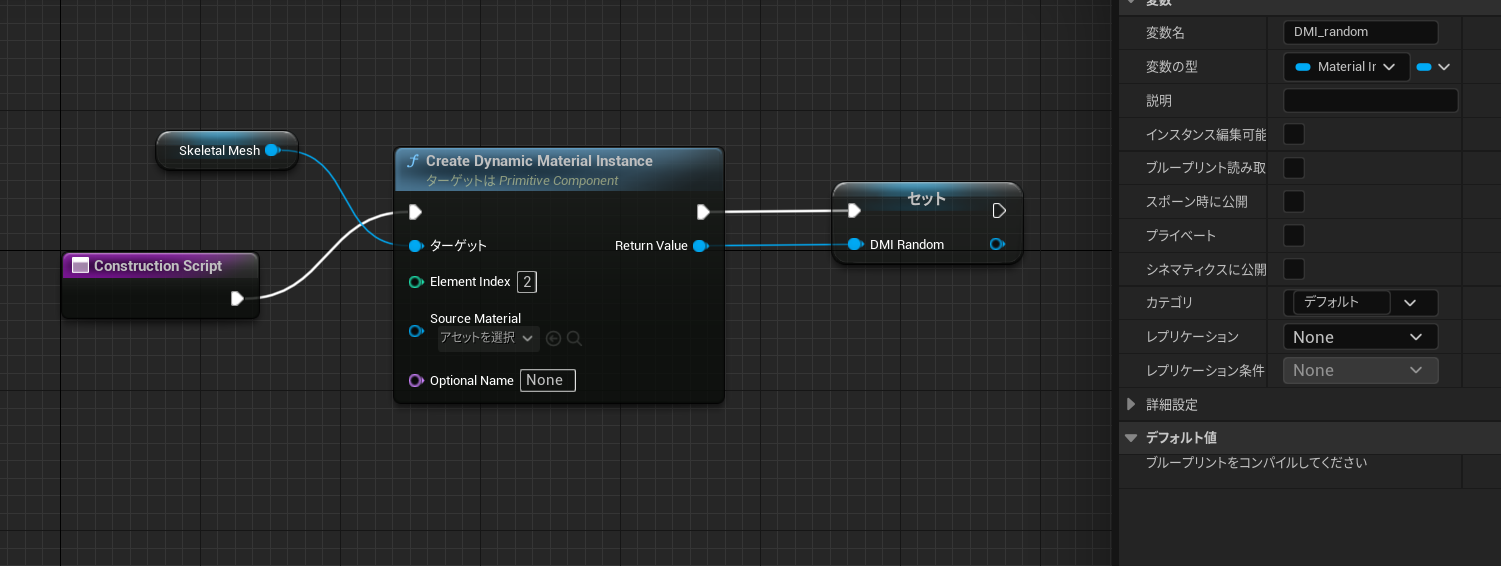Click DMI Random output pin on セット node
Image resolution: width=1501 pixels, height=566 pixels.
point(997,244)
